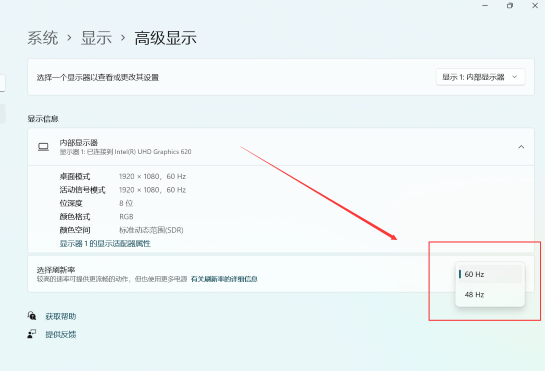The image size is (545, 371).
Task: Minimize the settings window
Action: click(x=485, y=6)
